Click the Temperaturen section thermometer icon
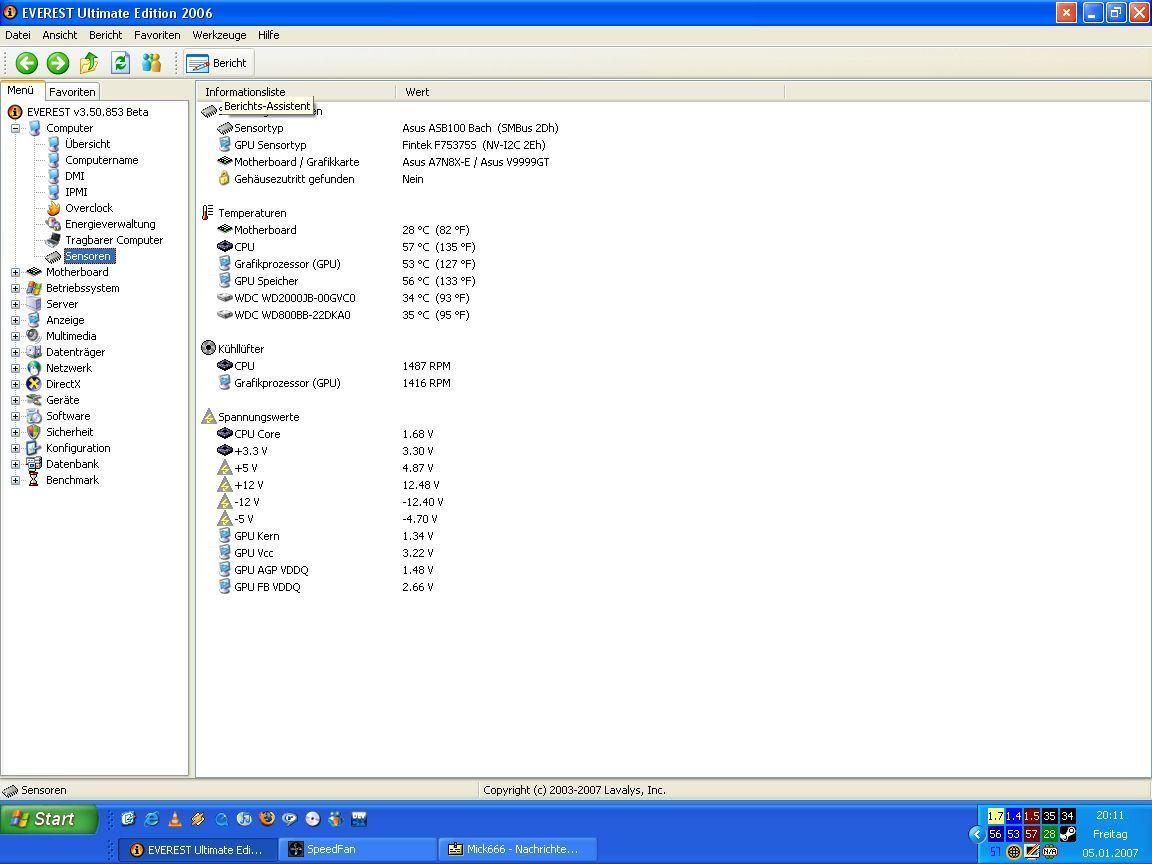Screen dimensions: 1152x864 coord(208,212)
